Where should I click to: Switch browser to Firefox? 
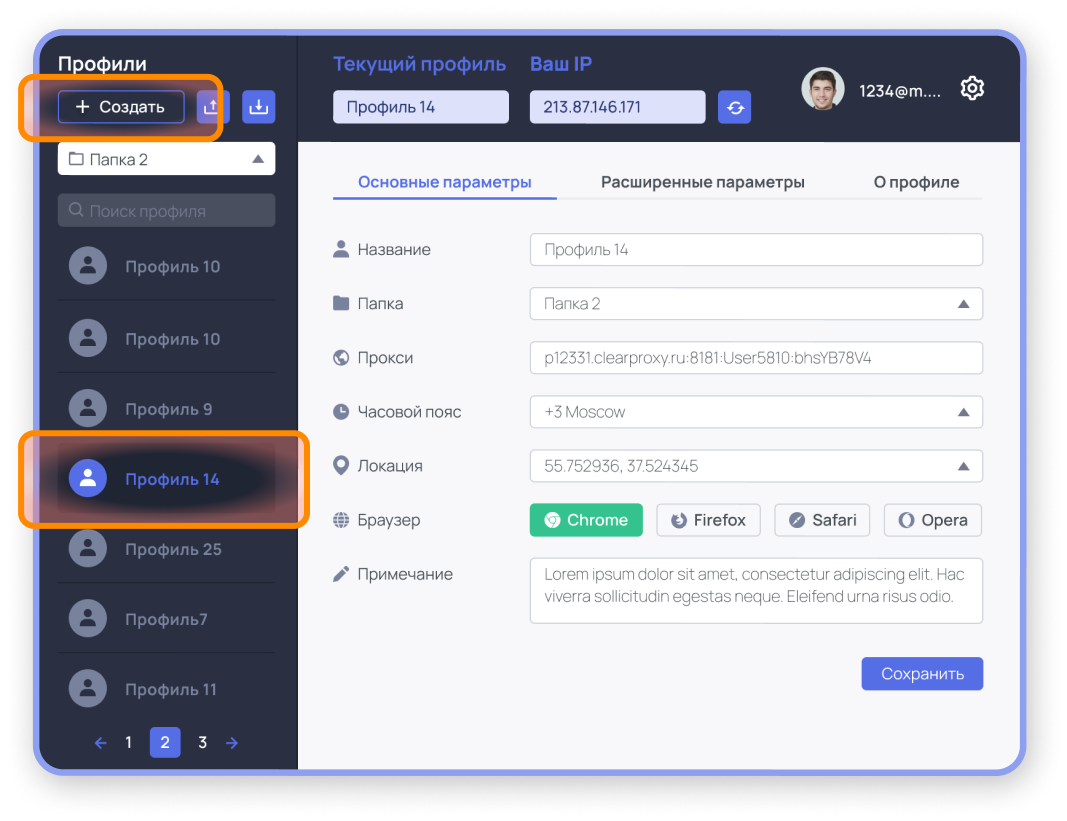tap(708, 520)
